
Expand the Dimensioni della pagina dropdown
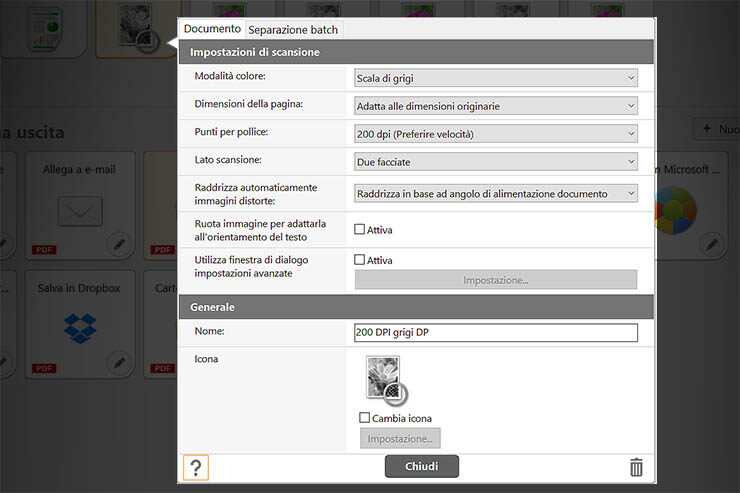pyautogui.click(x=496, y=105)
